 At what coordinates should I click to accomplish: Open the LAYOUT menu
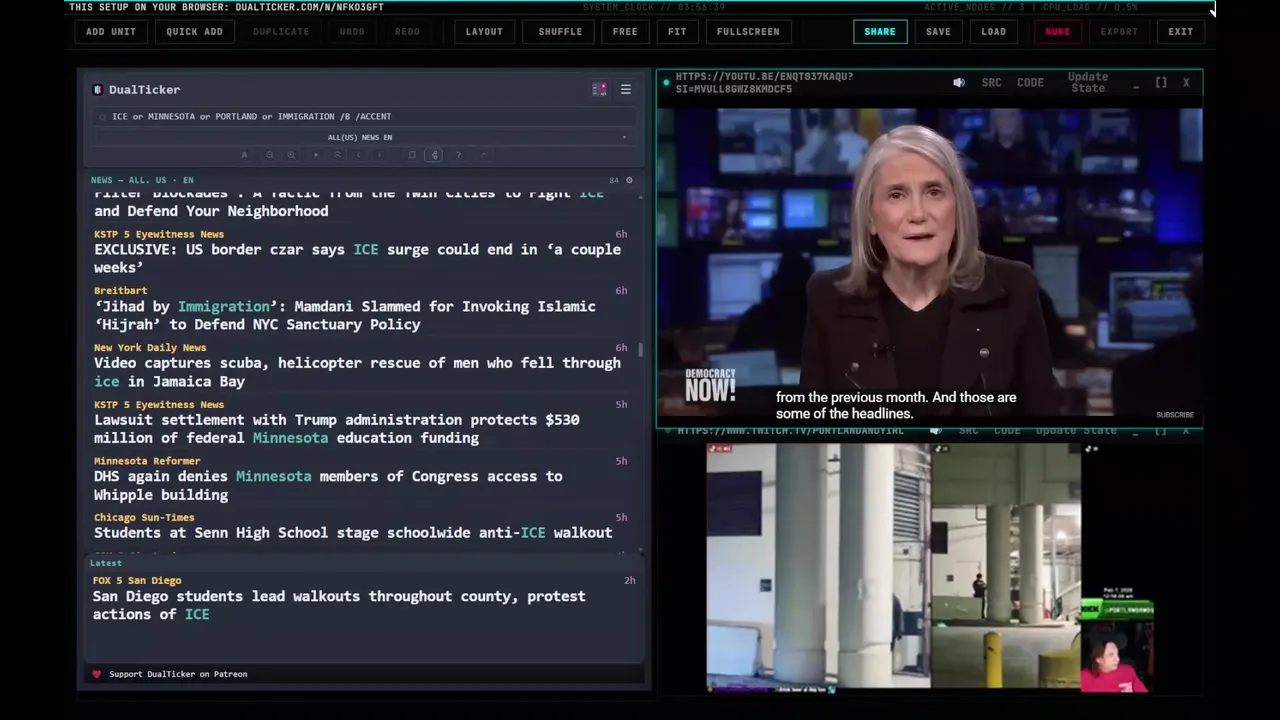(484, 32)
